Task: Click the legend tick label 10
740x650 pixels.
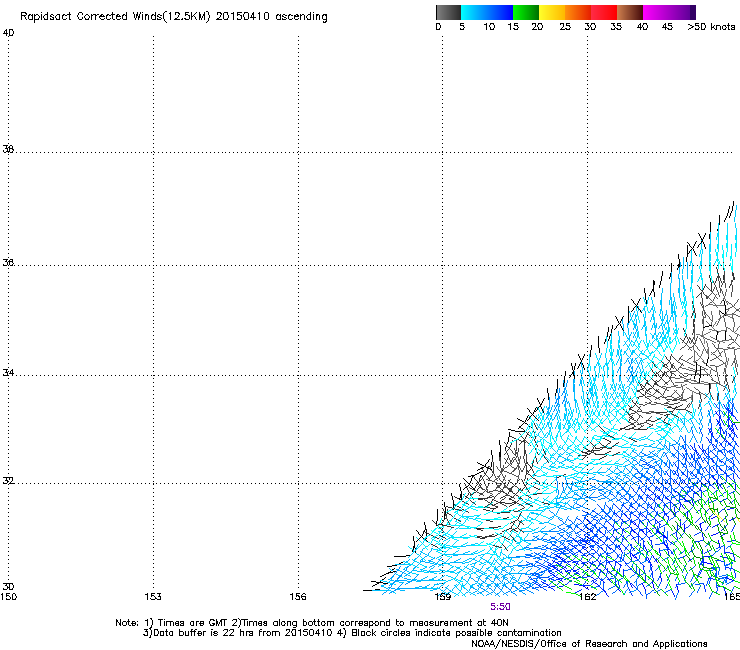Action: pyautogui.click(x=489, y=27)
